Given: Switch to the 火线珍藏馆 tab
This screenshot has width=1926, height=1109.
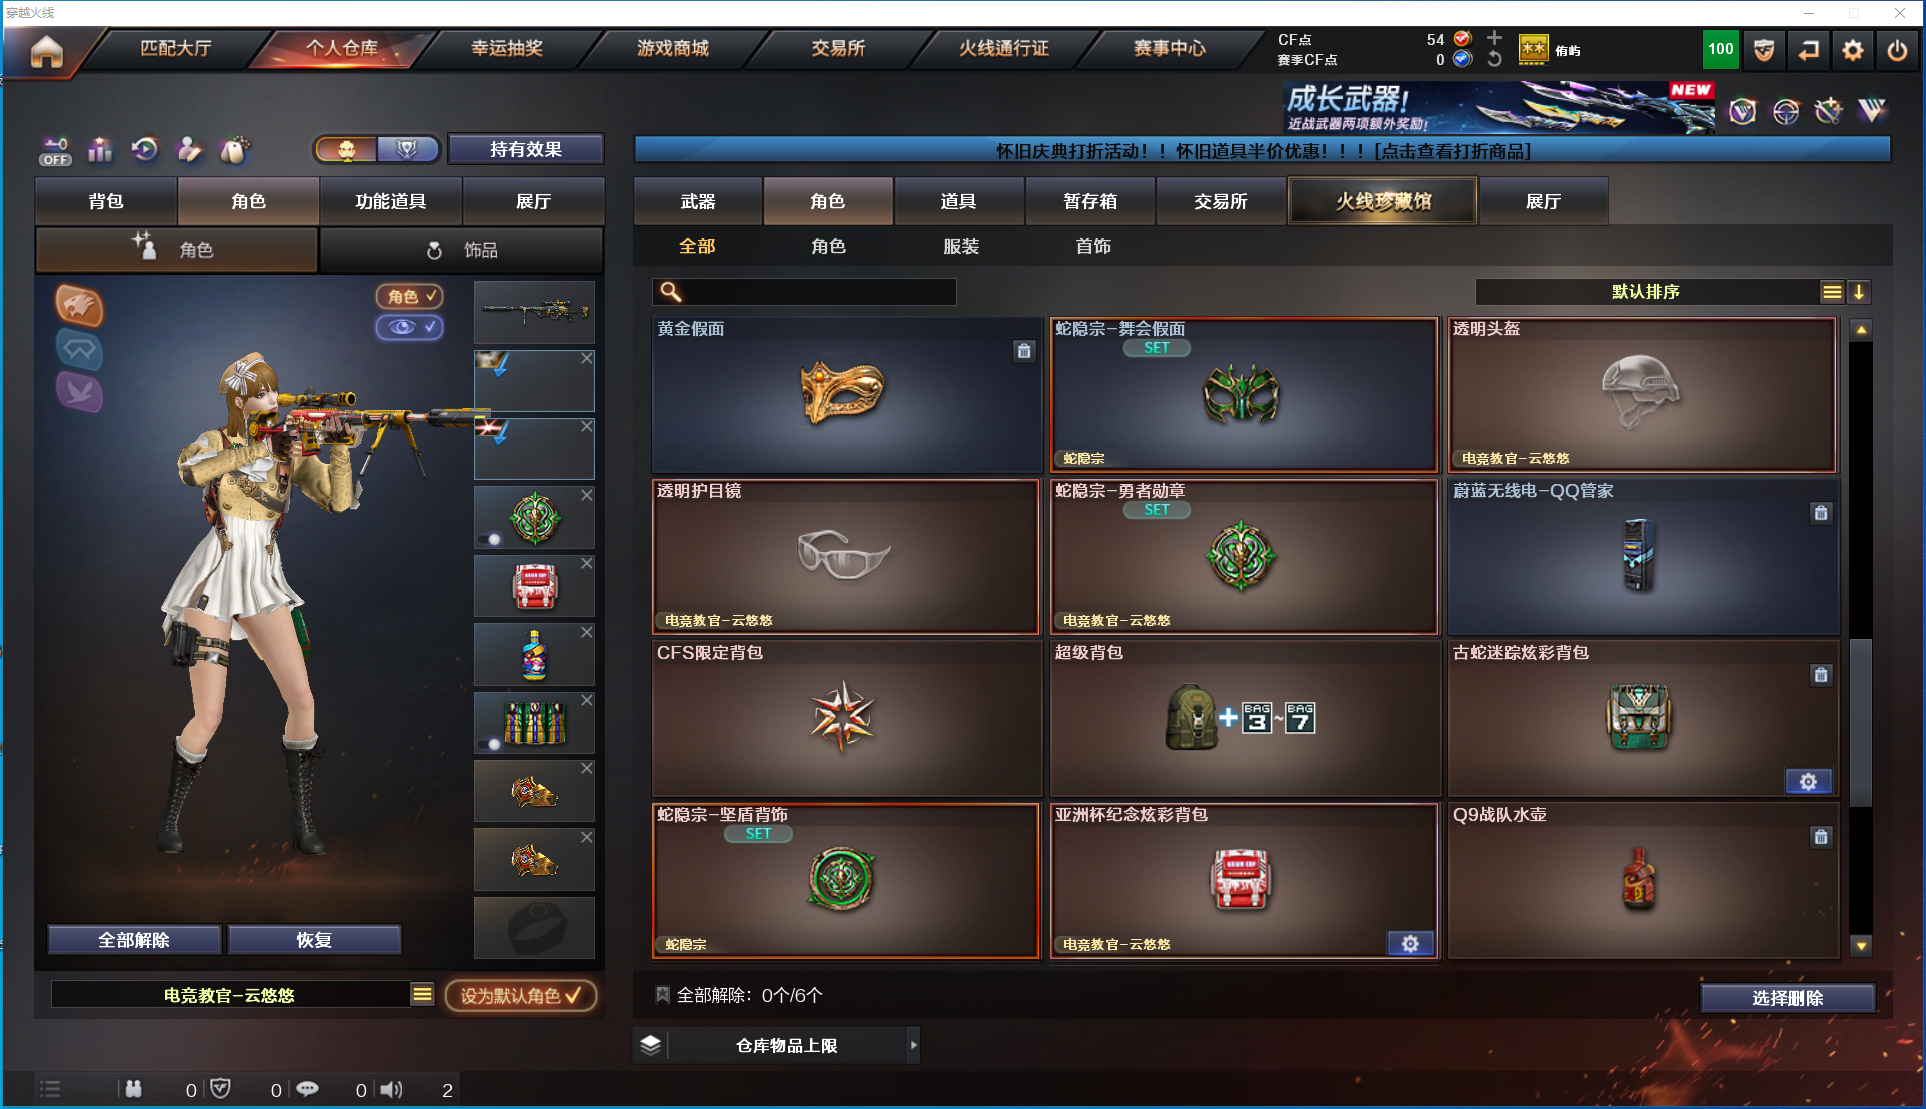Looking at the screenshot, I should pos(1382,201).
